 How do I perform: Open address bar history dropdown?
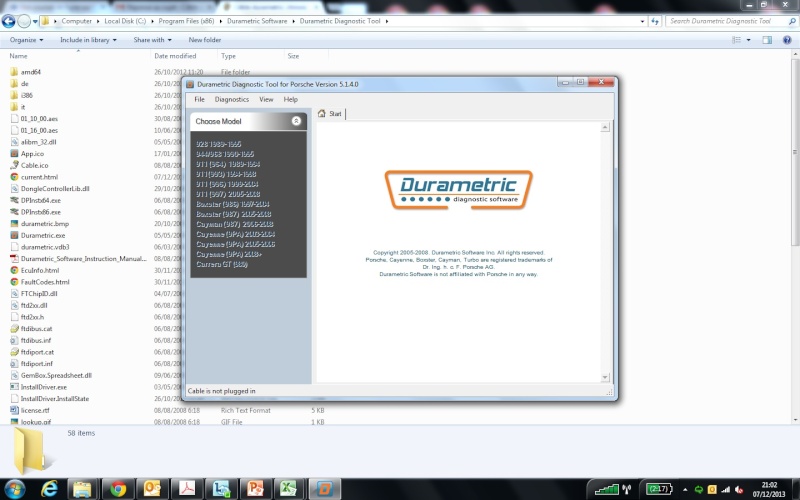(x=642, y=21)
